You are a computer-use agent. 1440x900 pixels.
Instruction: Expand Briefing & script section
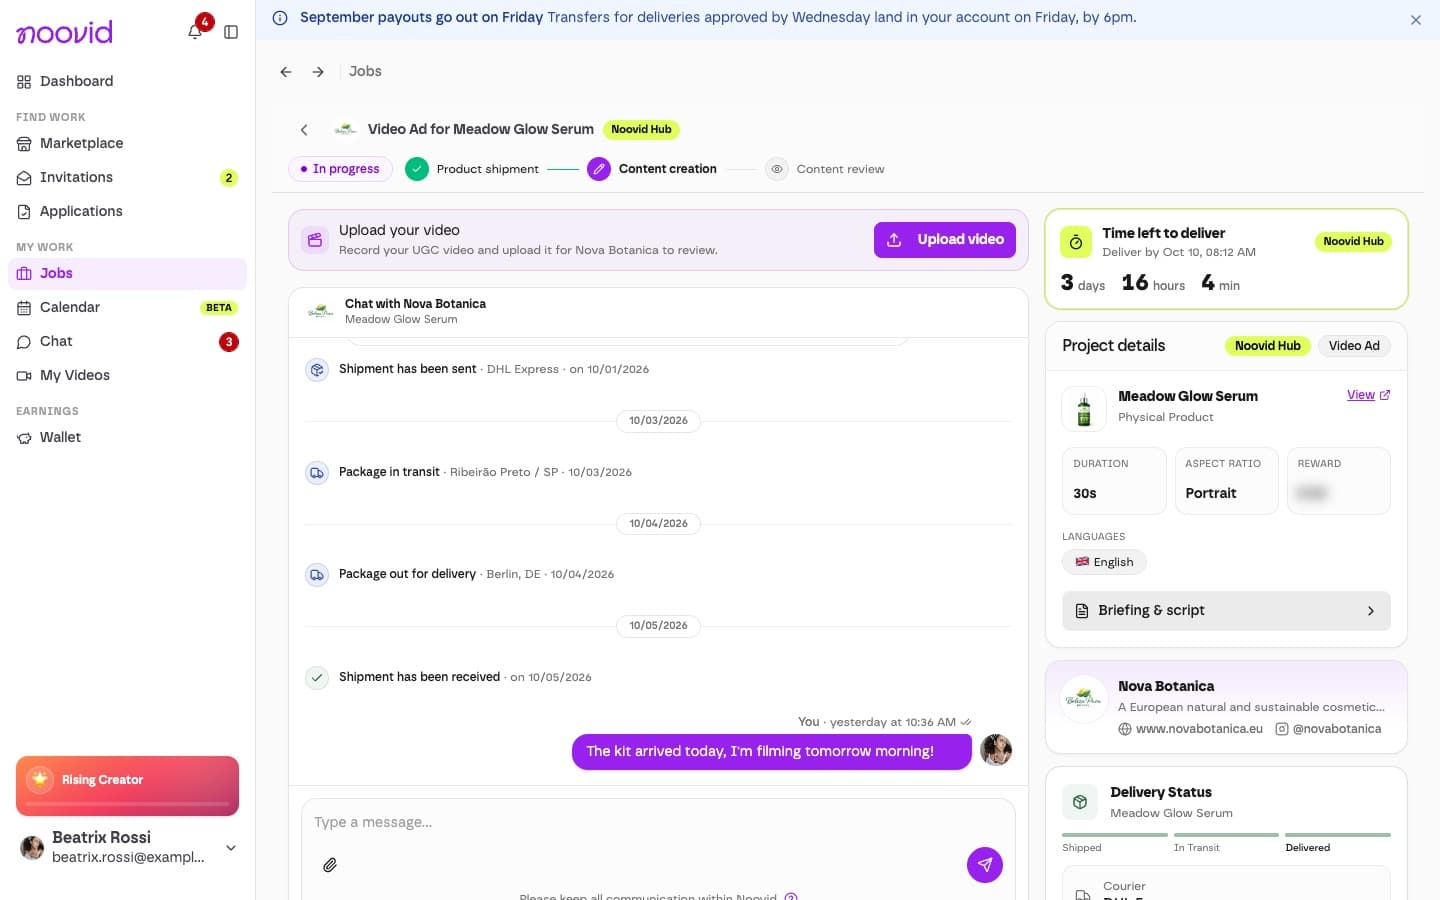click(x=1226, y=611)
